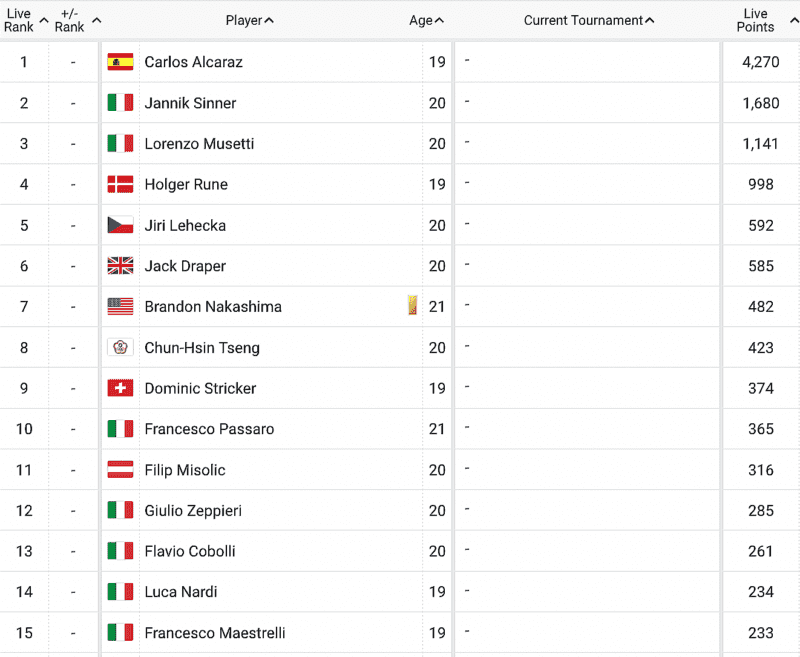Sort by +/- Rank column arrow

coord(96,20)
